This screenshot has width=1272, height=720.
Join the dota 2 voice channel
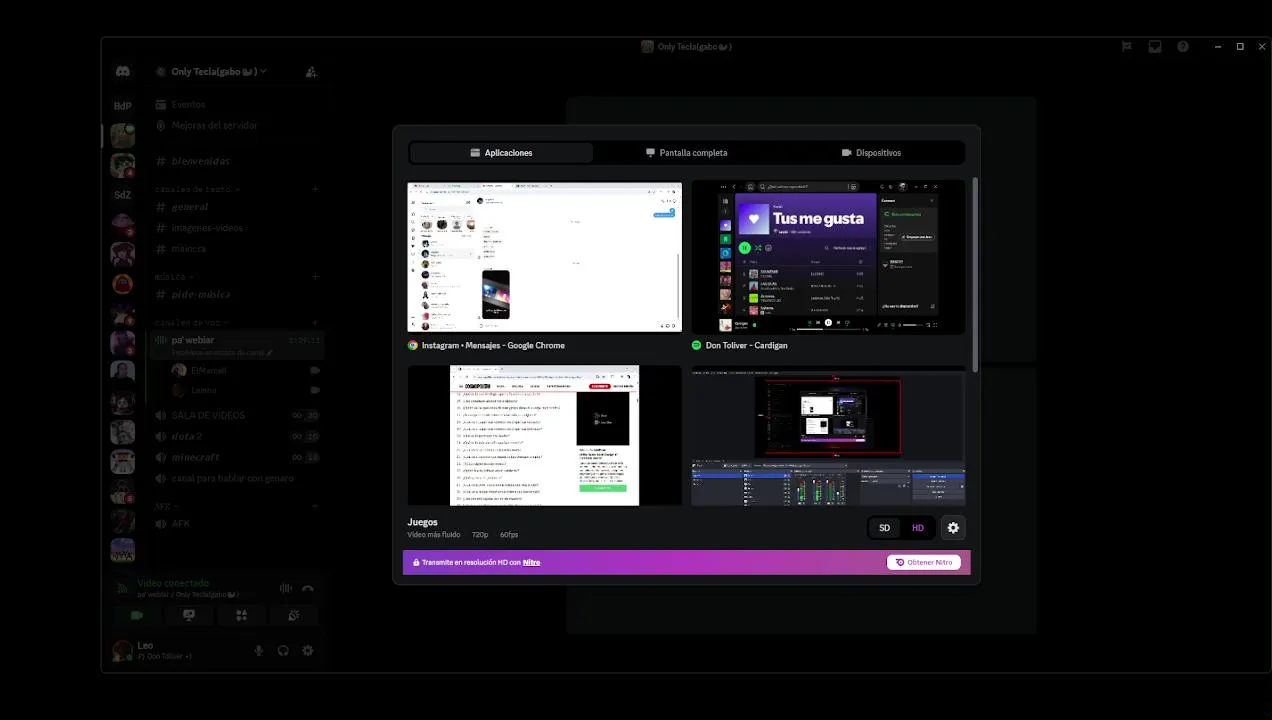click(236, 436)
